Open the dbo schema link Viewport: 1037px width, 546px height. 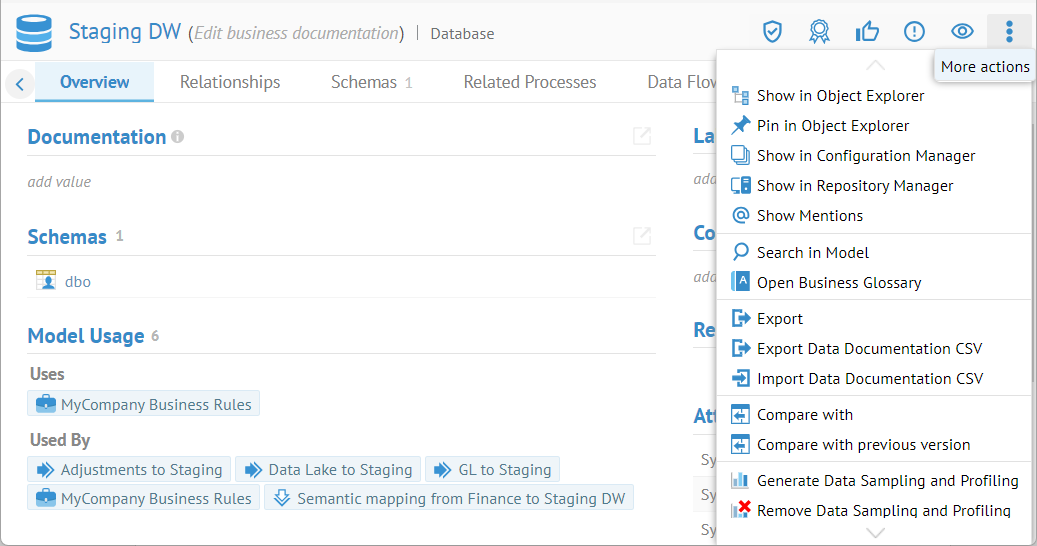(x=78, y=282)
